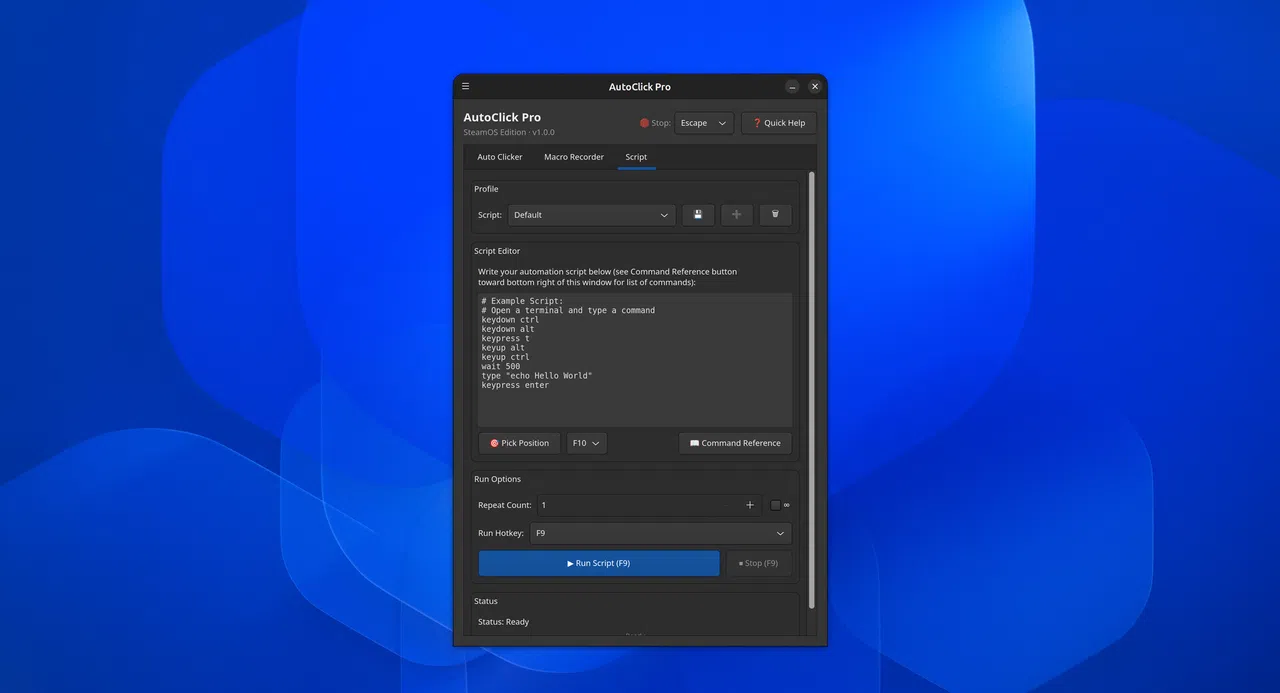Open Quick Help
Screen dimensions: 1280x693
[779, 123]
